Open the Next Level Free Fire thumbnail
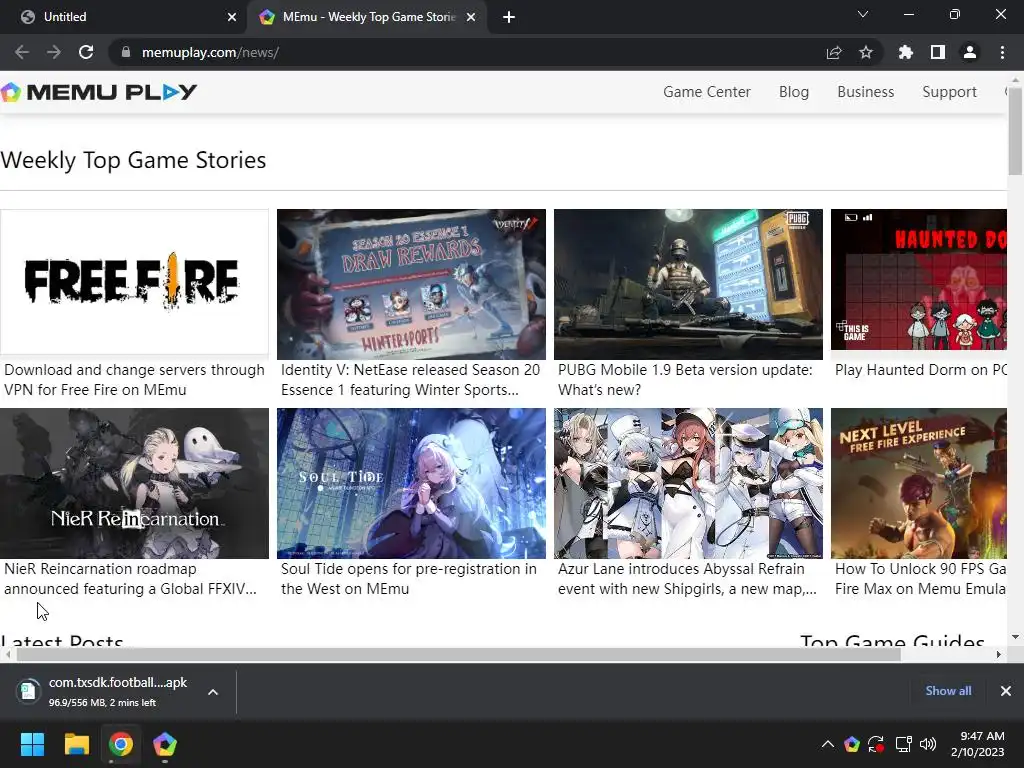Viewport: 1024px width, 768px height. (919, 483)
